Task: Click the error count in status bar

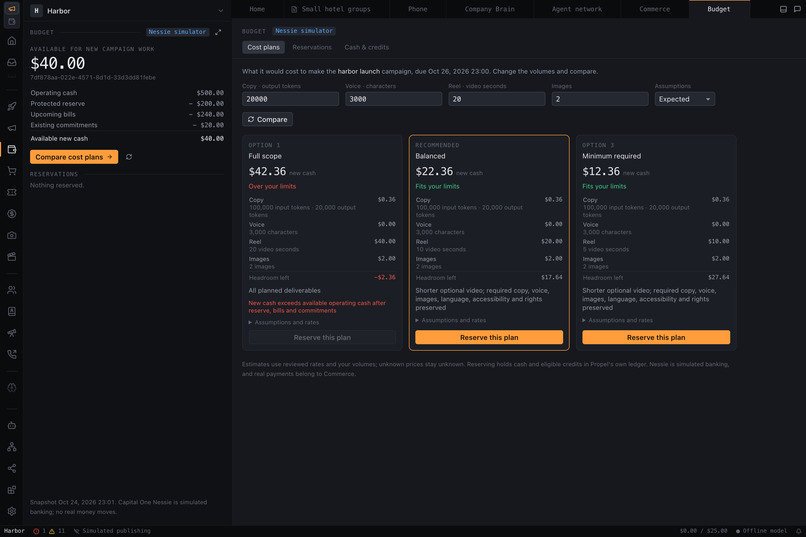Action: pos(40,531)
